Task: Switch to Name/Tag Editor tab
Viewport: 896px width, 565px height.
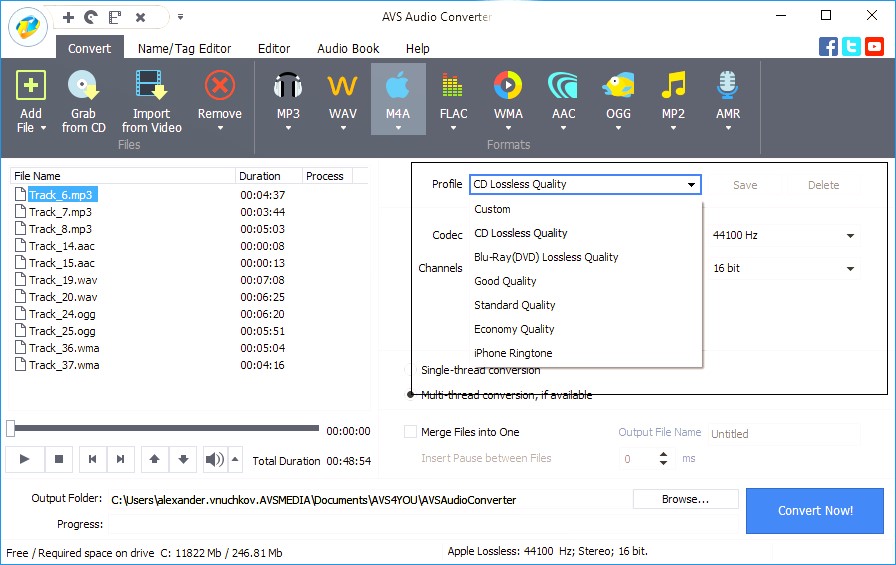Action: (x=185, y=49)
